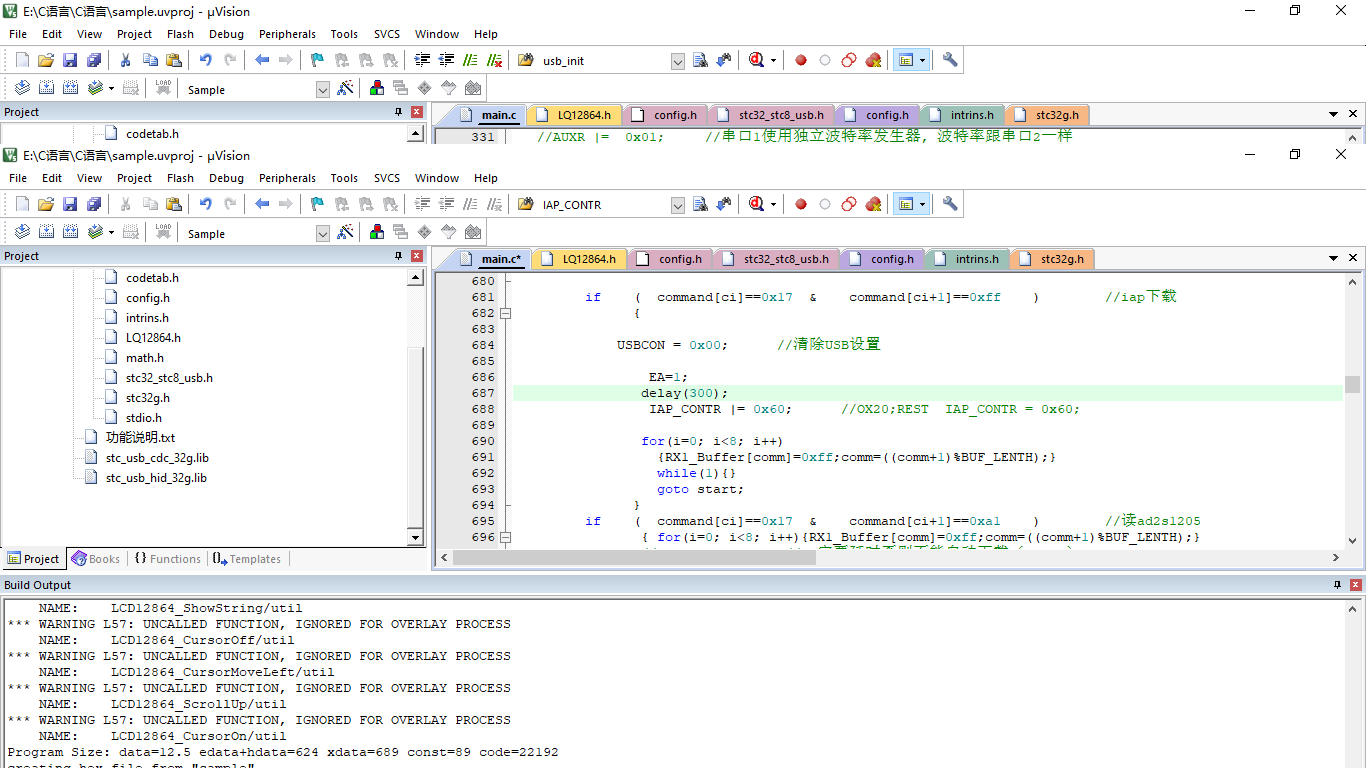Toggle auto-hide pin on Build Output panel

1337,585
